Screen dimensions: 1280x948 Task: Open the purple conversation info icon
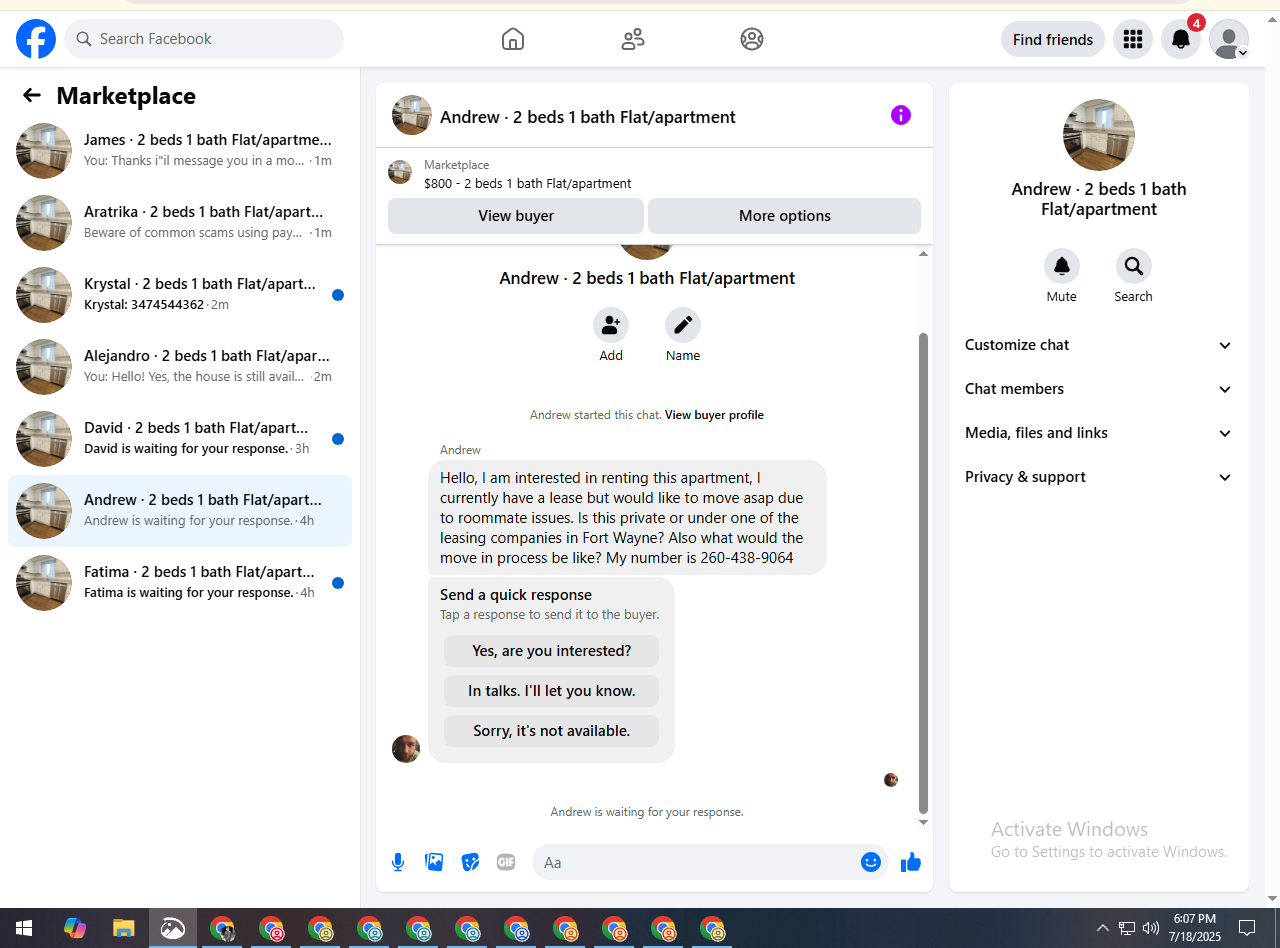click(x=901, y=115)
